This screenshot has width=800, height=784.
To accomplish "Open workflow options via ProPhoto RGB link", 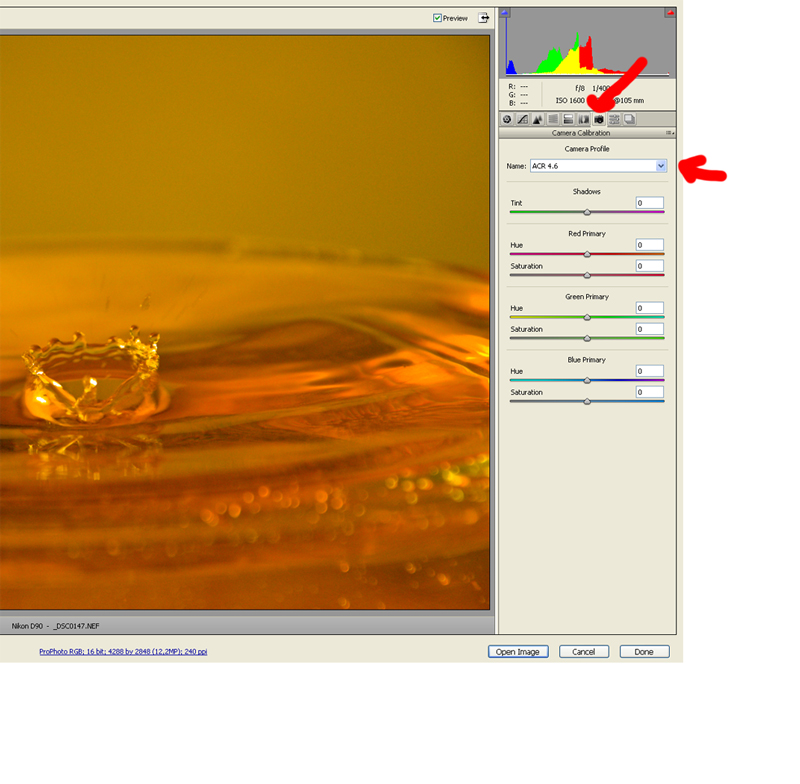I will tap(123, 652).
